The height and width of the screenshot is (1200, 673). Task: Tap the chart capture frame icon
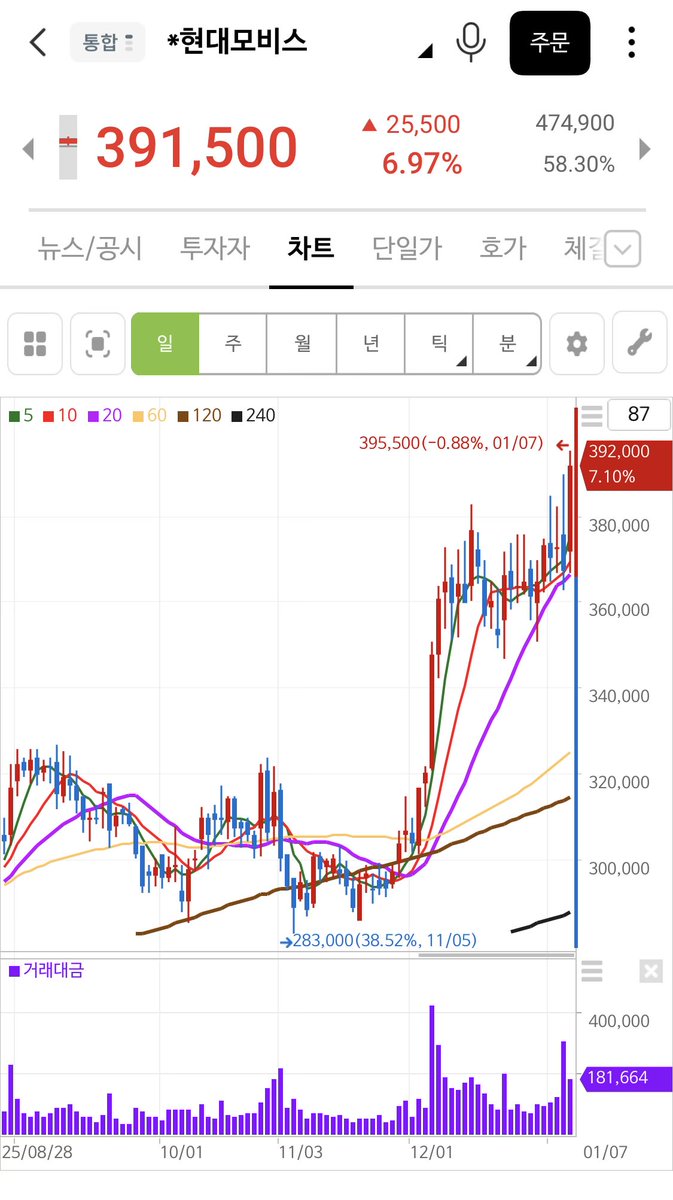(x=98, y=344)
